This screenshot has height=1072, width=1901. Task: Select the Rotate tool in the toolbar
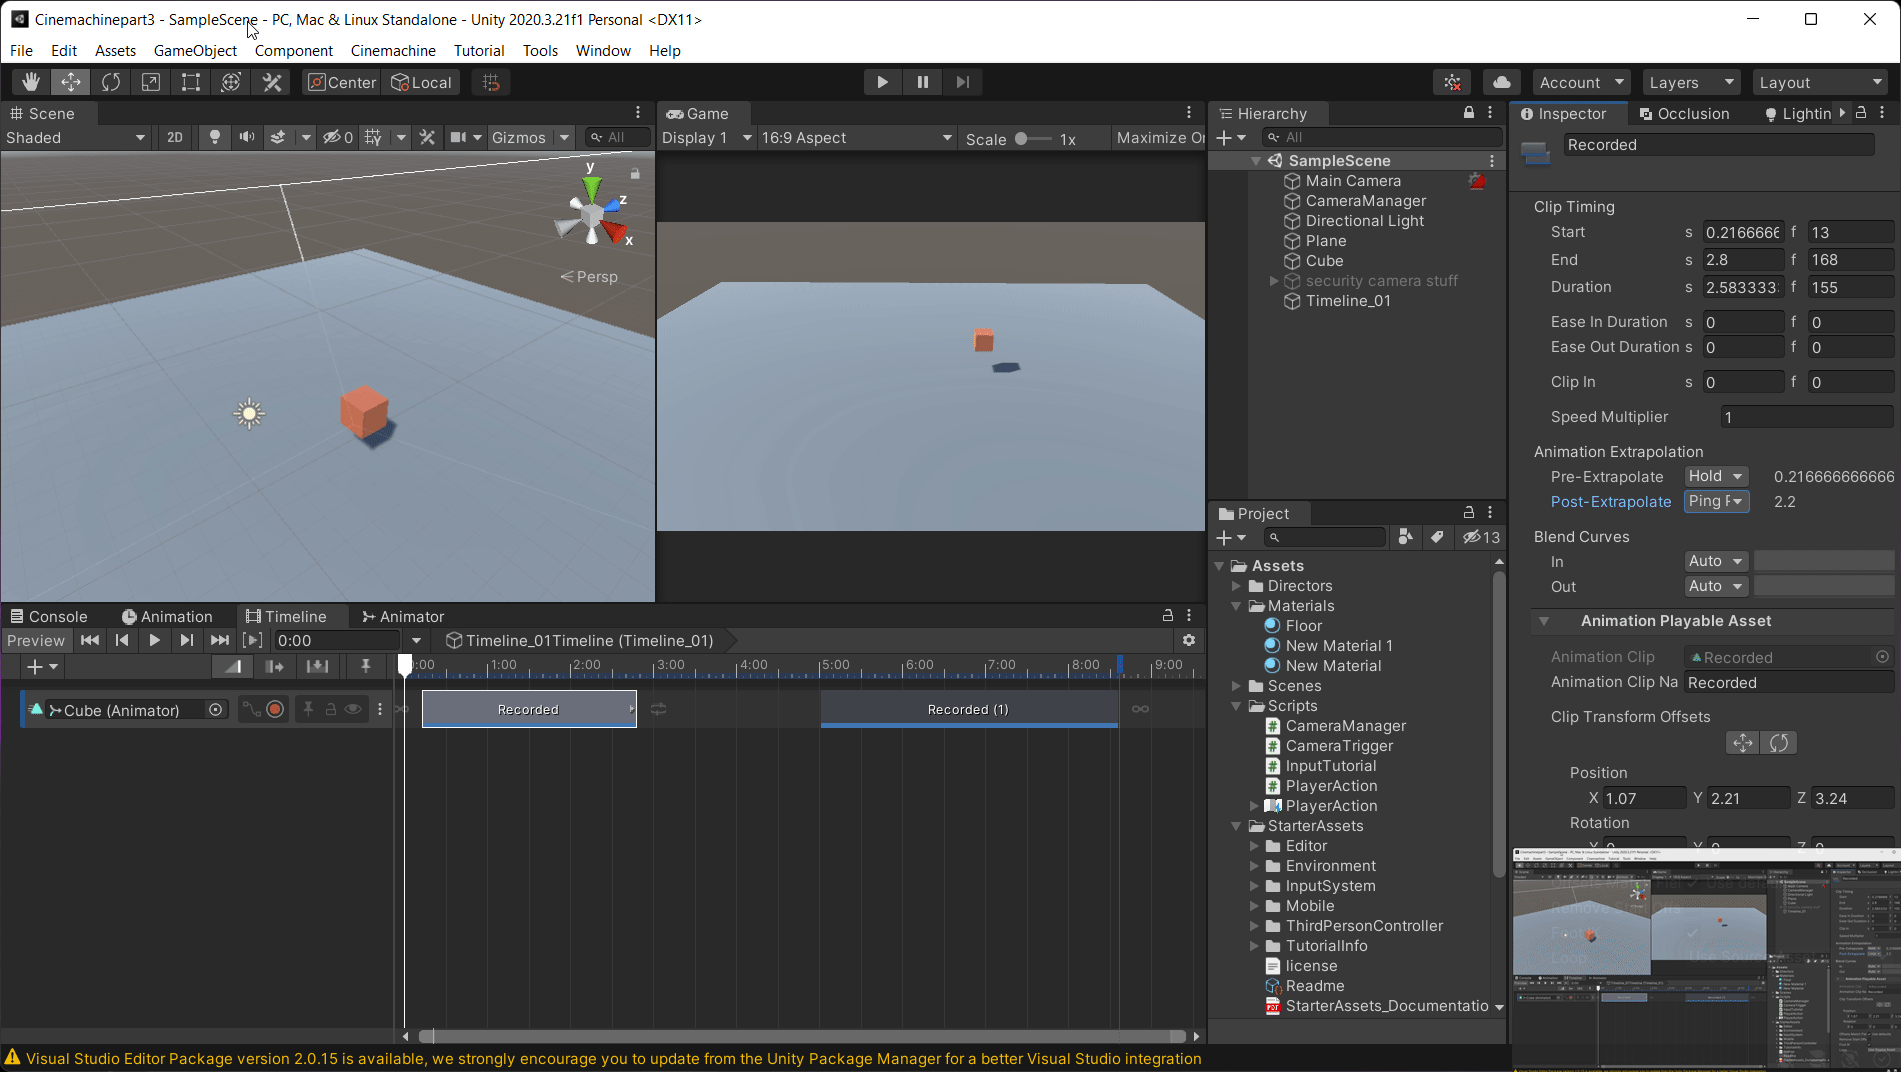pos(111,82)
